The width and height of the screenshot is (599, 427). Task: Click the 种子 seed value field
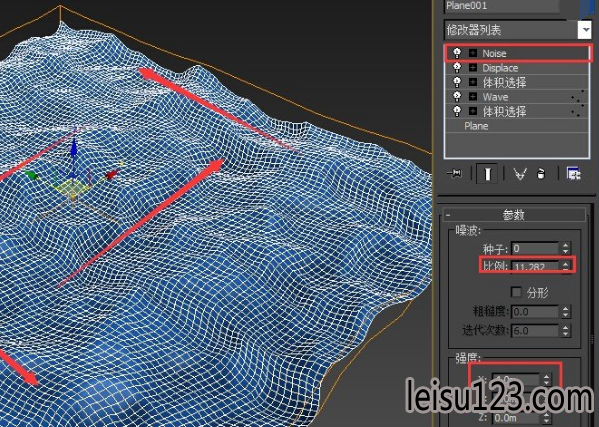point(534,248)
